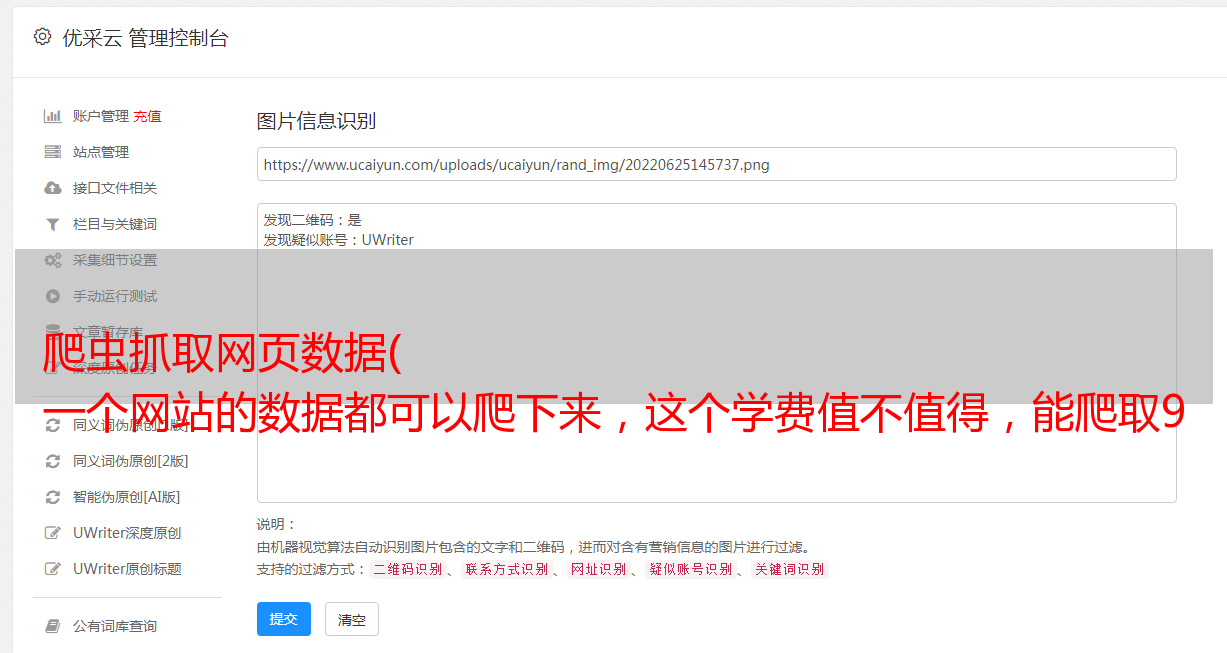Go to UWriter原创标题 page
The height and width of the screenshot is (653, 1227).
(127, 569)
